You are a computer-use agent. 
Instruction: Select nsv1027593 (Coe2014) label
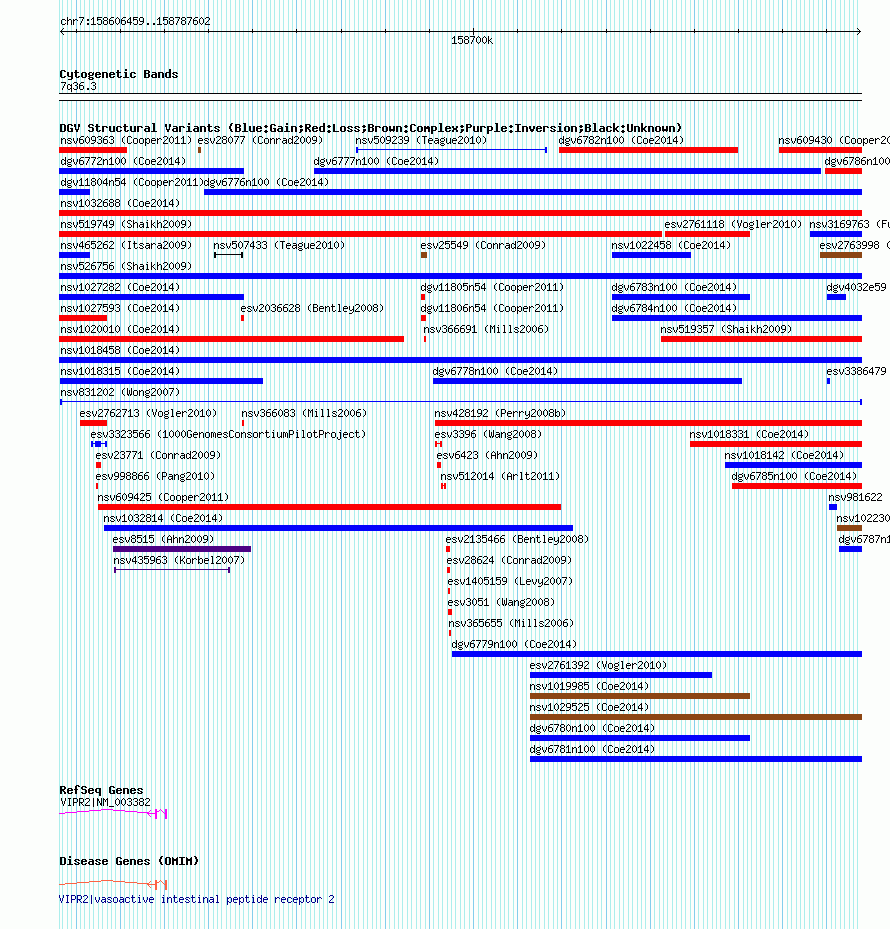pos(120,309)
